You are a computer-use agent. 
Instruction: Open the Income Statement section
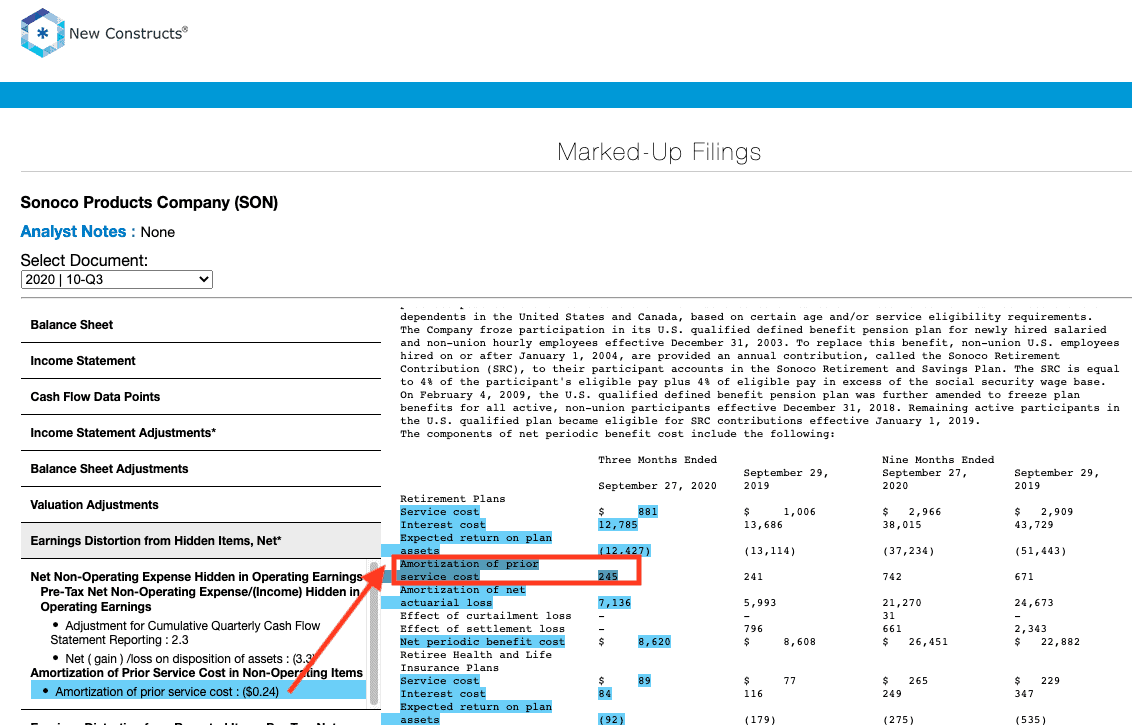[x=201, y=361]
